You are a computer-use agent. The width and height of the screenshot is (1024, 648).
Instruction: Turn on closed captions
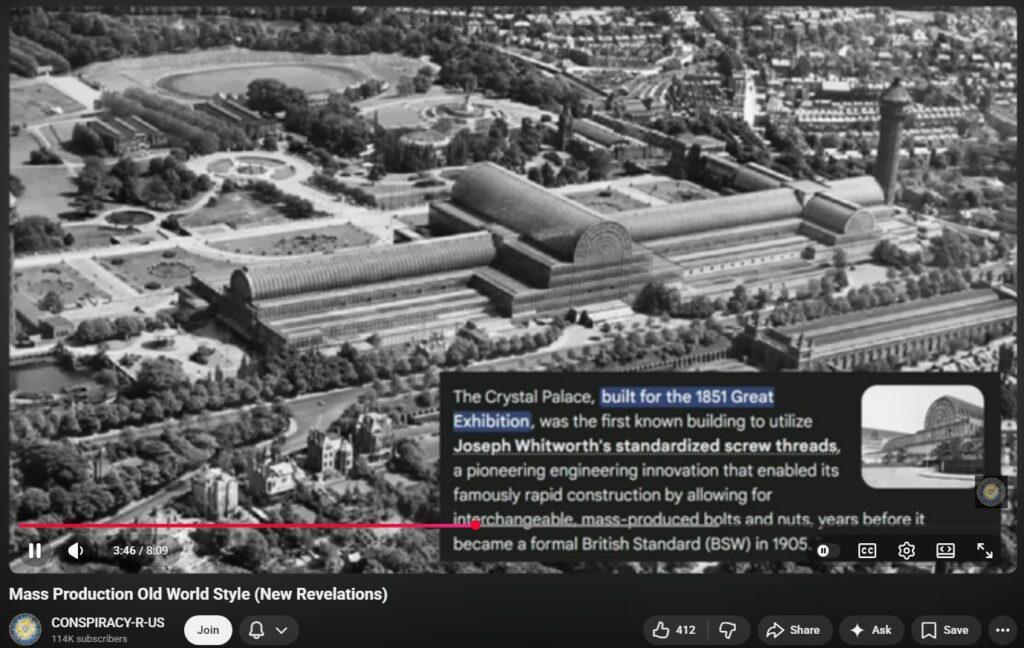pyautogui.click(x=867, y=550)
